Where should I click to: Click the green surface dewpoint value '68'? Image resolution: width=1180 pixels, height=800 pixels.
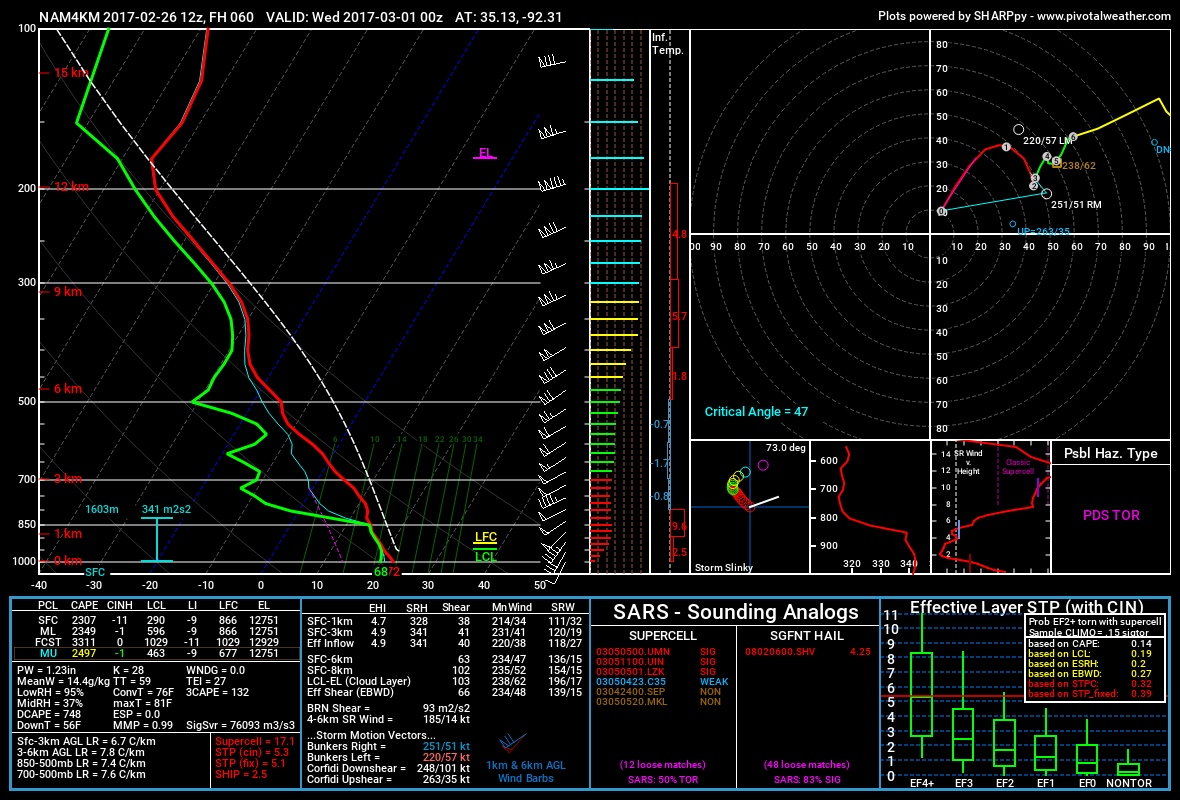(x=381, y=572)
